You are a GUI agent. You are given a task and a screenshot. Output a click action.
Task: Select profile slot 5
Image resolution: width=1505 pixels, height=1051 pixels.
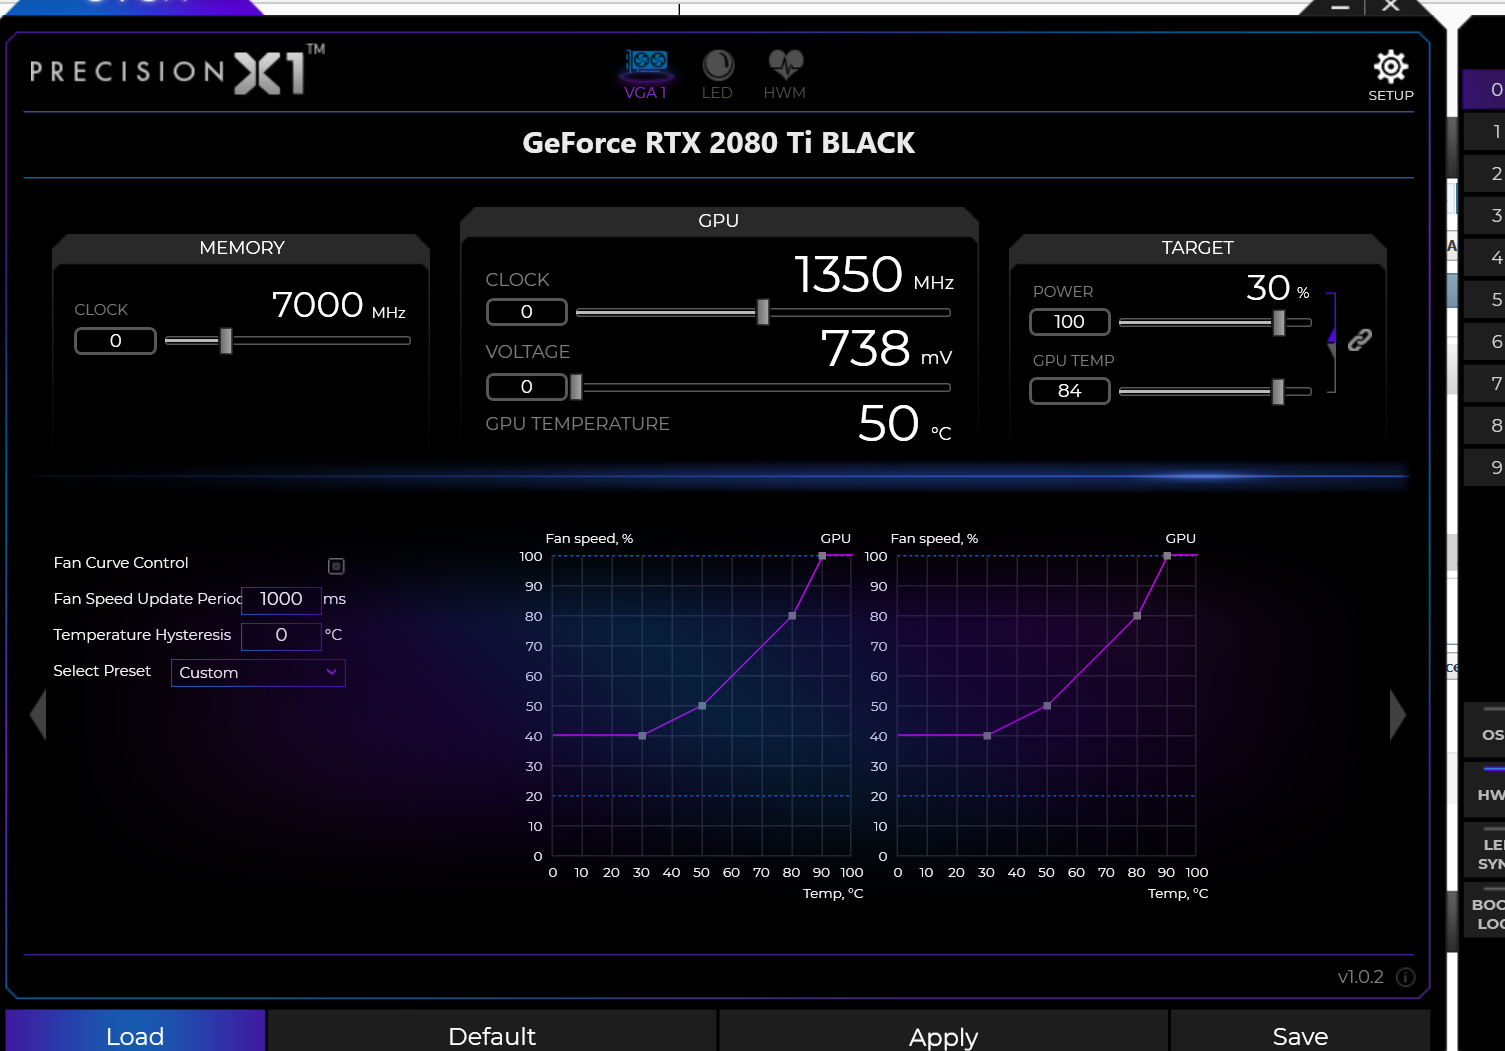click(1485, 299)
